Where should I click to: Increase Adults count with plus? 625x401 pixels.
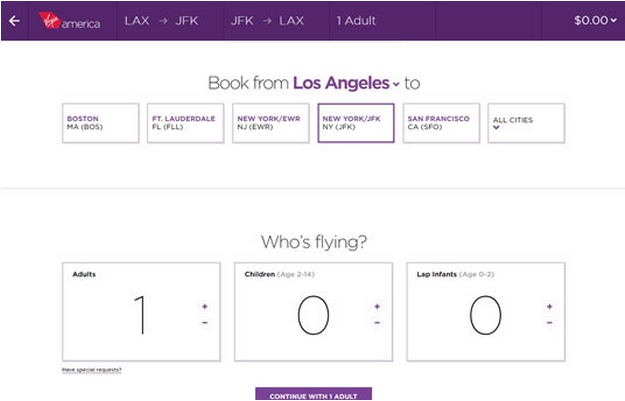(x=204, y=307)
